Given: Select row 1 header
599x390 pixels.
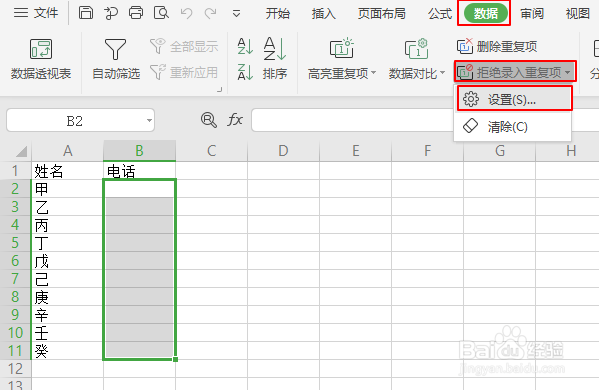Looking at the screenshot, I should coord(15,170).
